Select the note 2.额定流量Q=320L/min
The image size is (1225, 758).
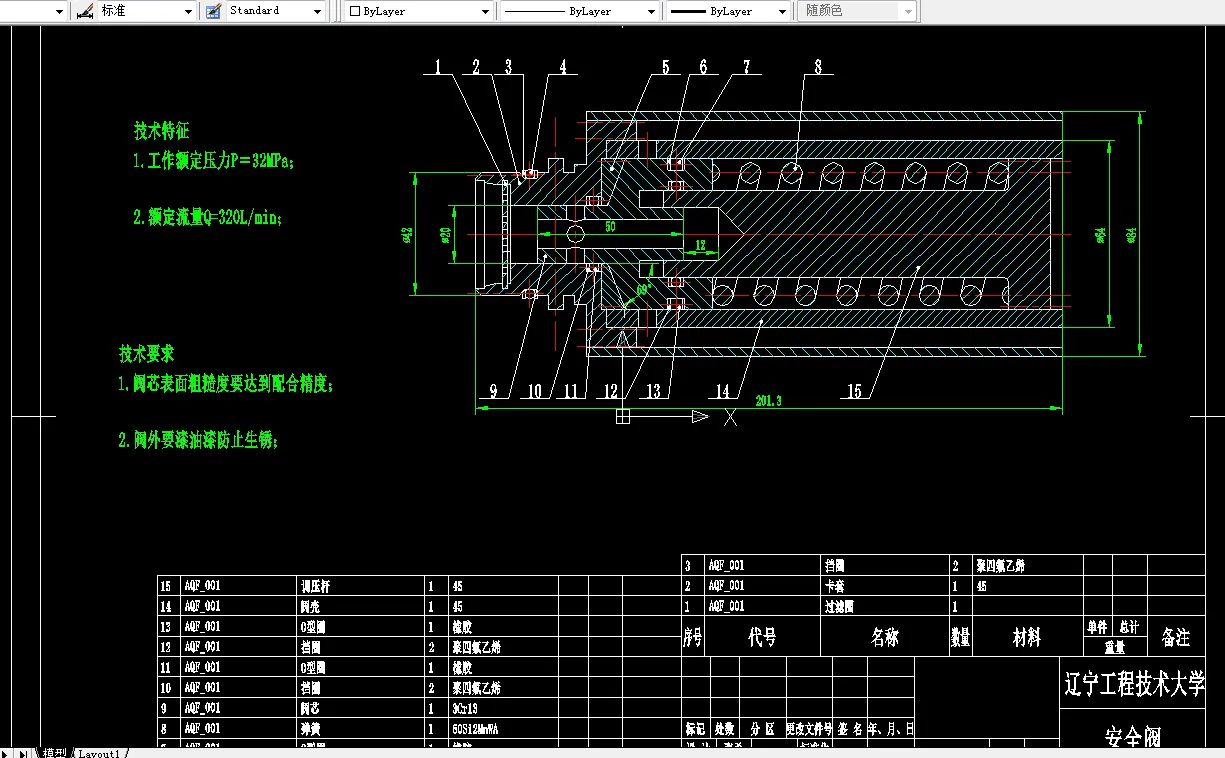[207, 217]
